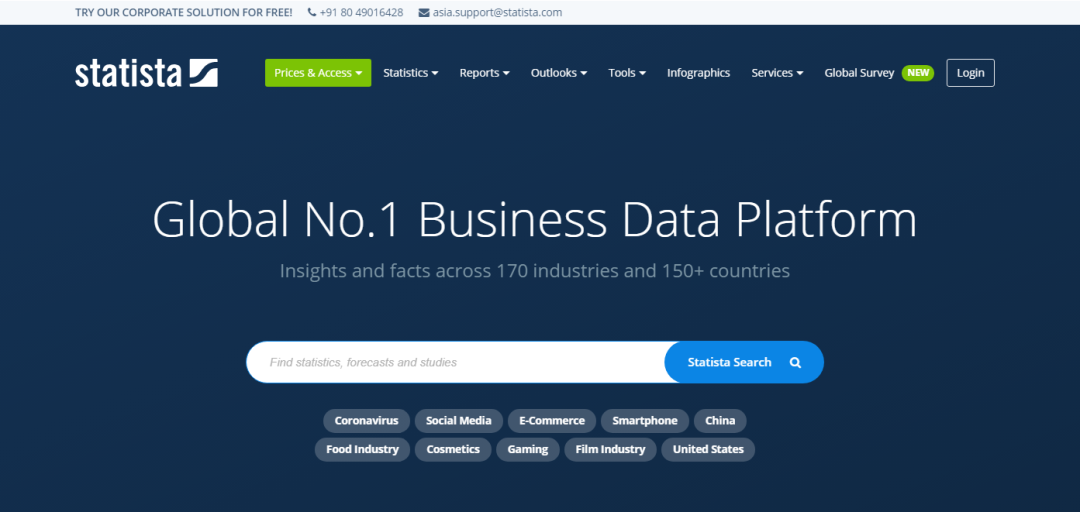Select the Film Industry topic tag
The image size is (1080, 512).
point(610,449)
